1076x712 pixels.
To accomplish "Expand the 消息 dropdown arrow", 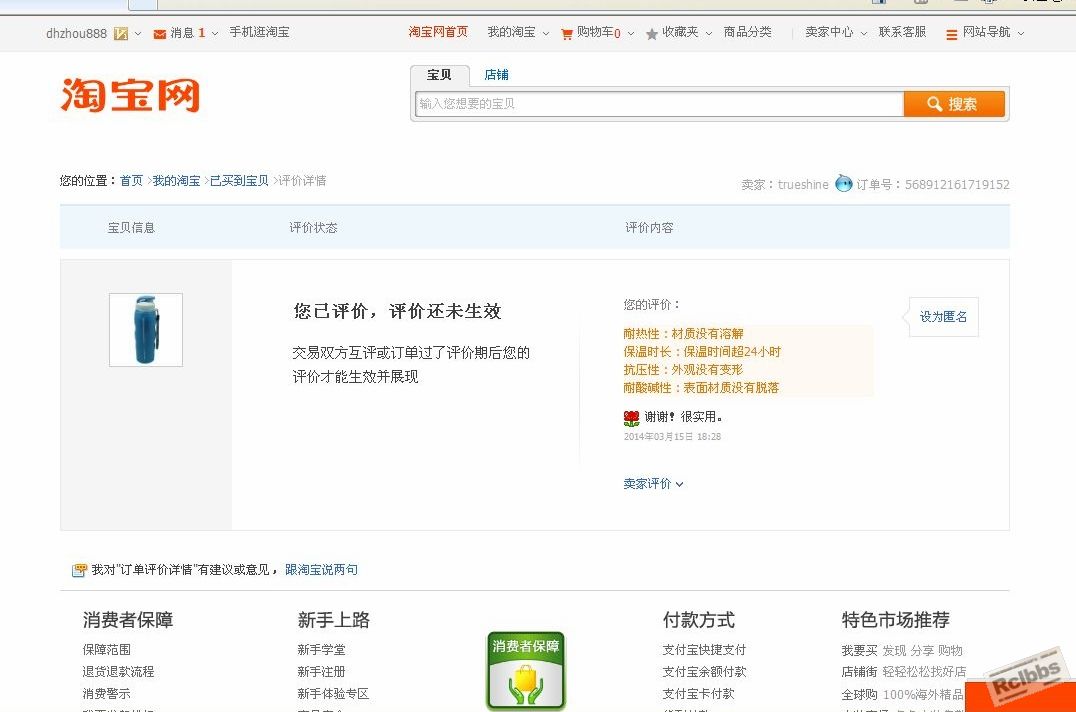I will pos(215,33).
